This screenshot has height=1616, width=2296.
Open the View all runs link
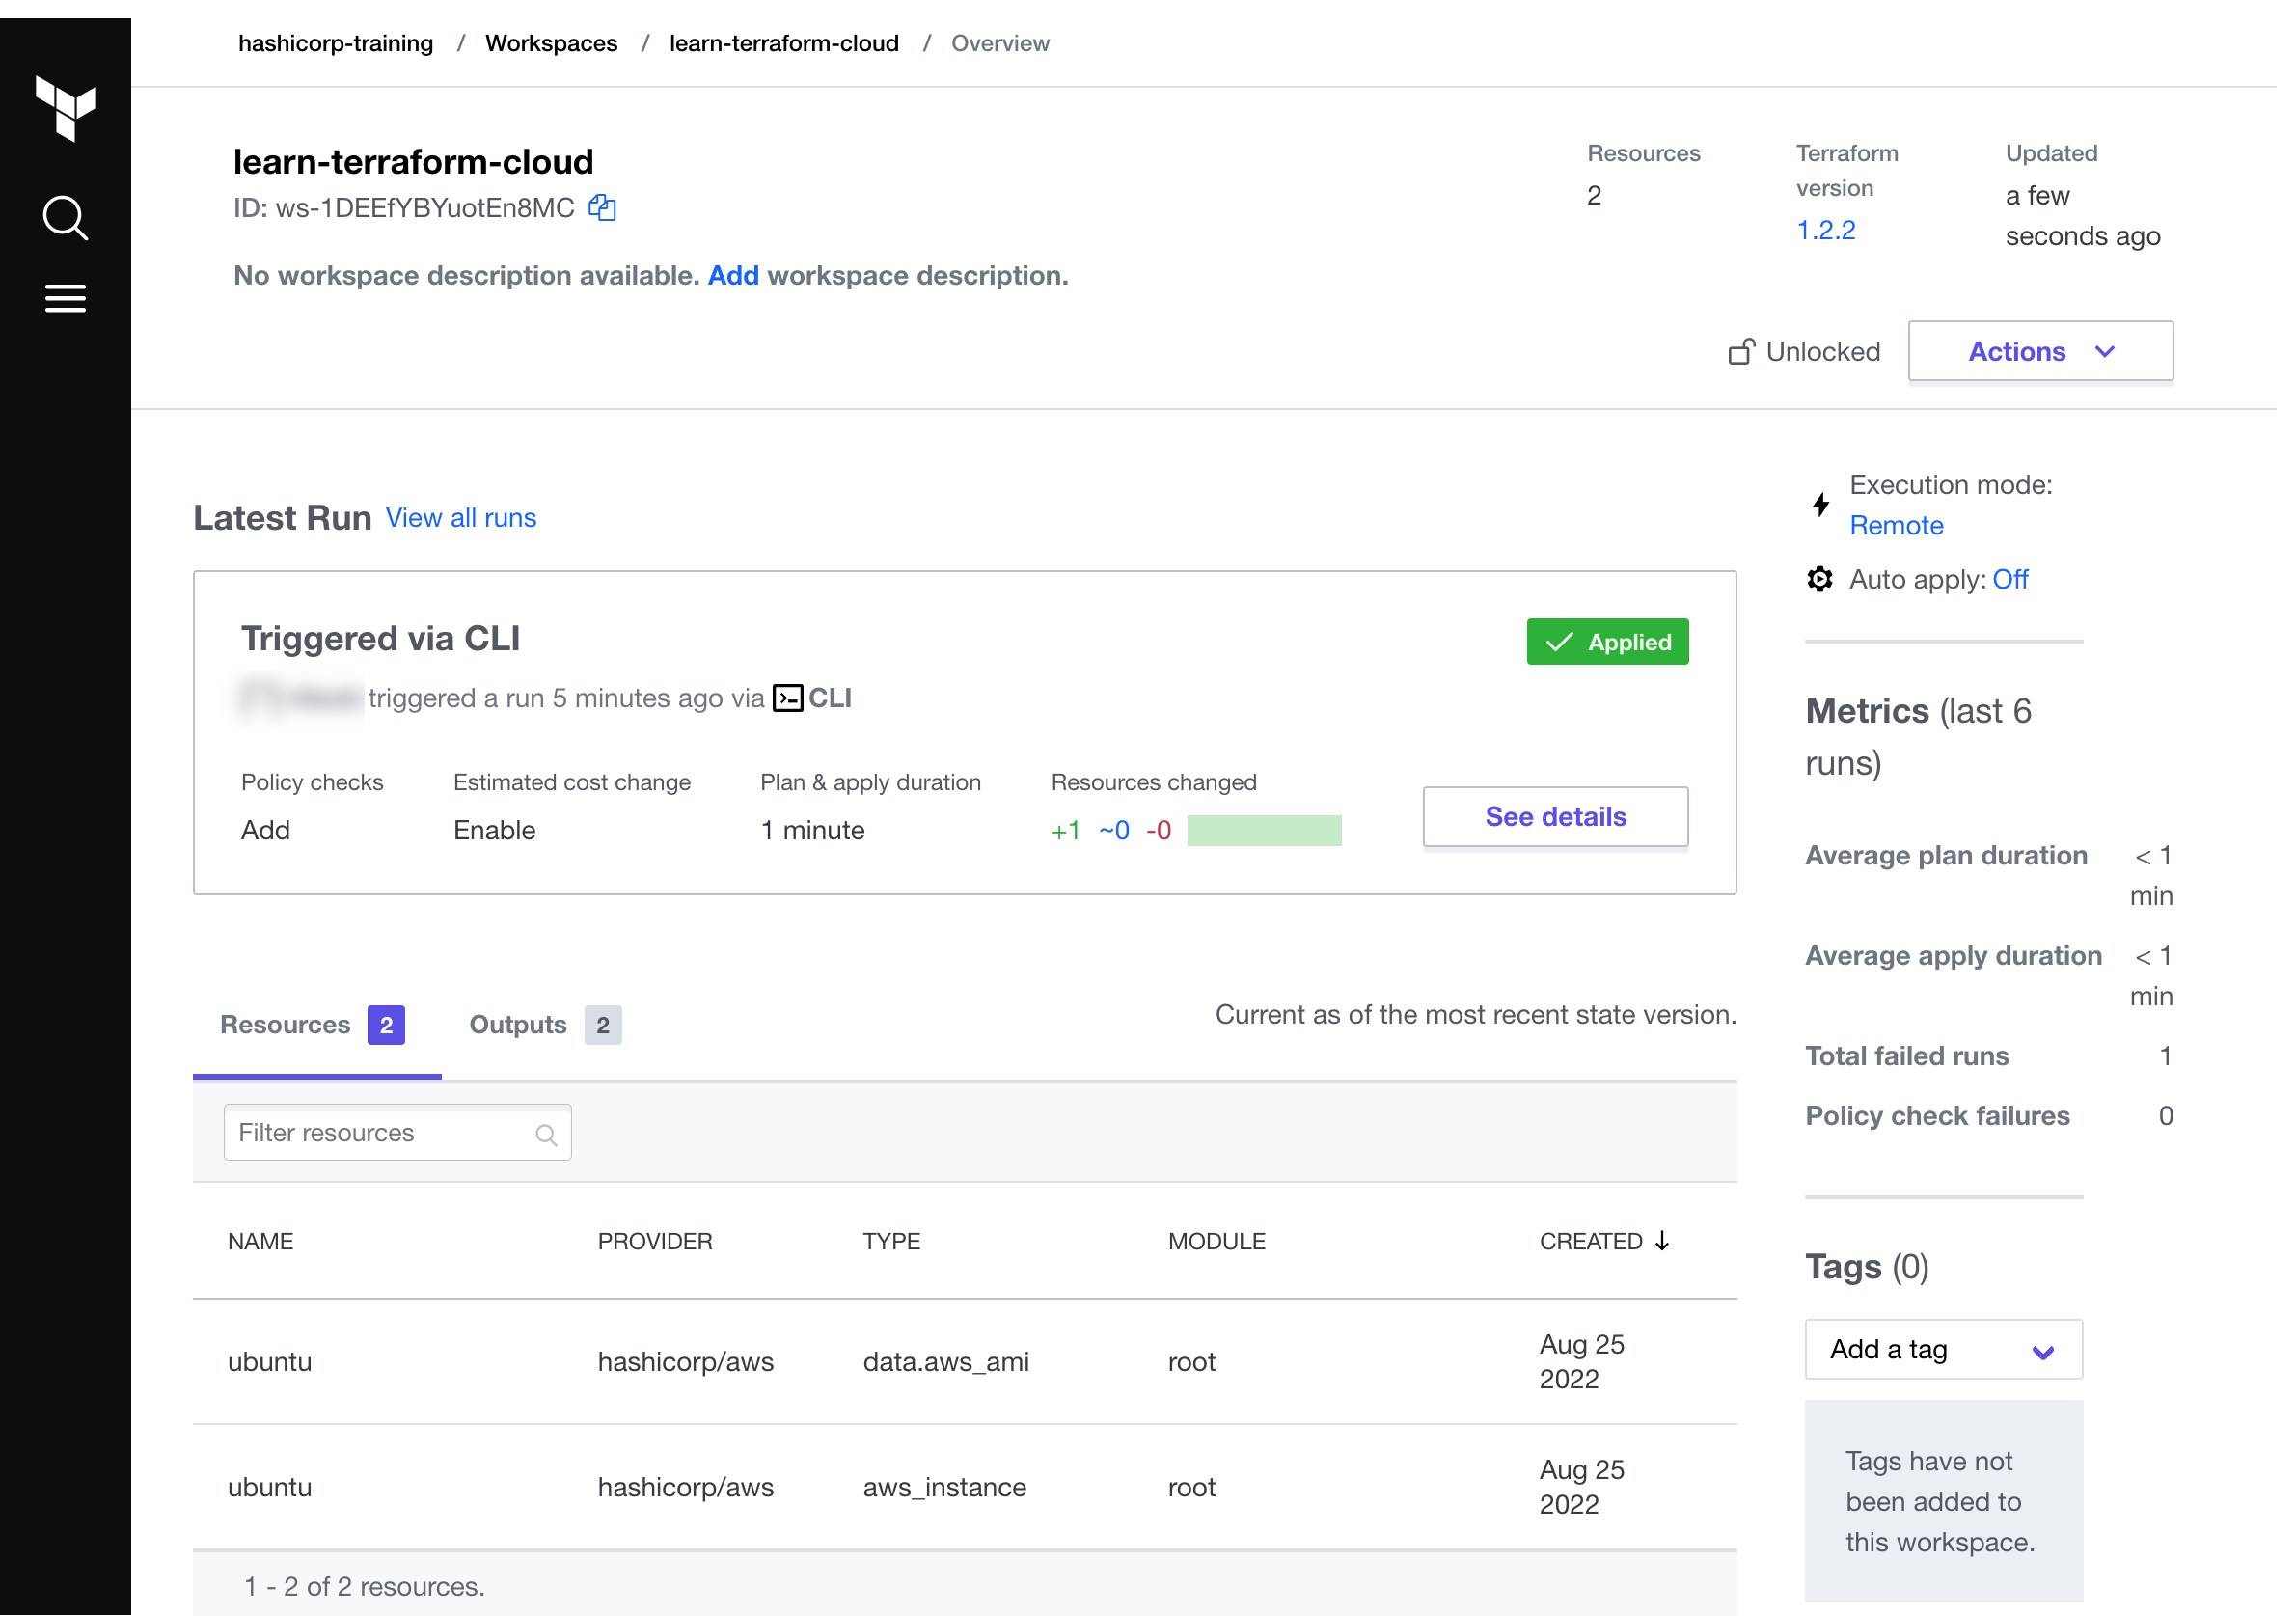tap(461, 518)
